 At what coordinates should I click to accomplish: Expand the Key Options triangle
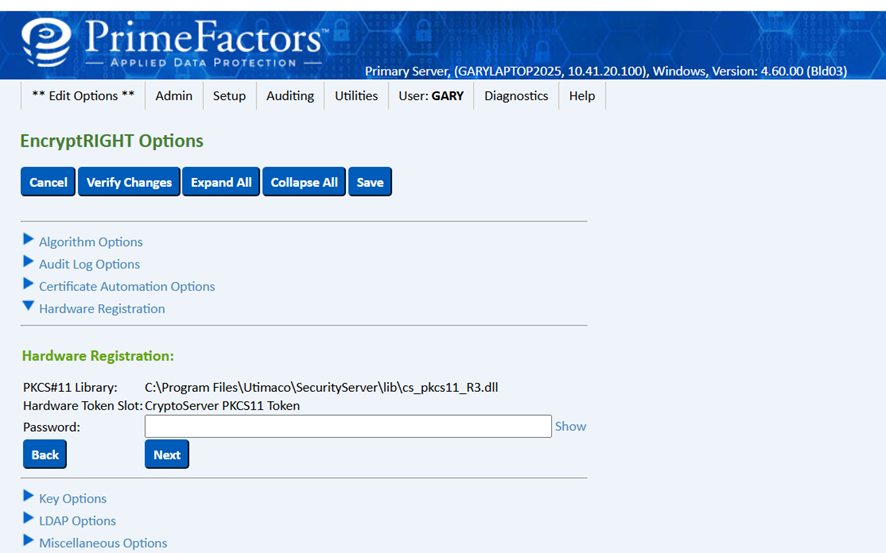pos(28,496)
